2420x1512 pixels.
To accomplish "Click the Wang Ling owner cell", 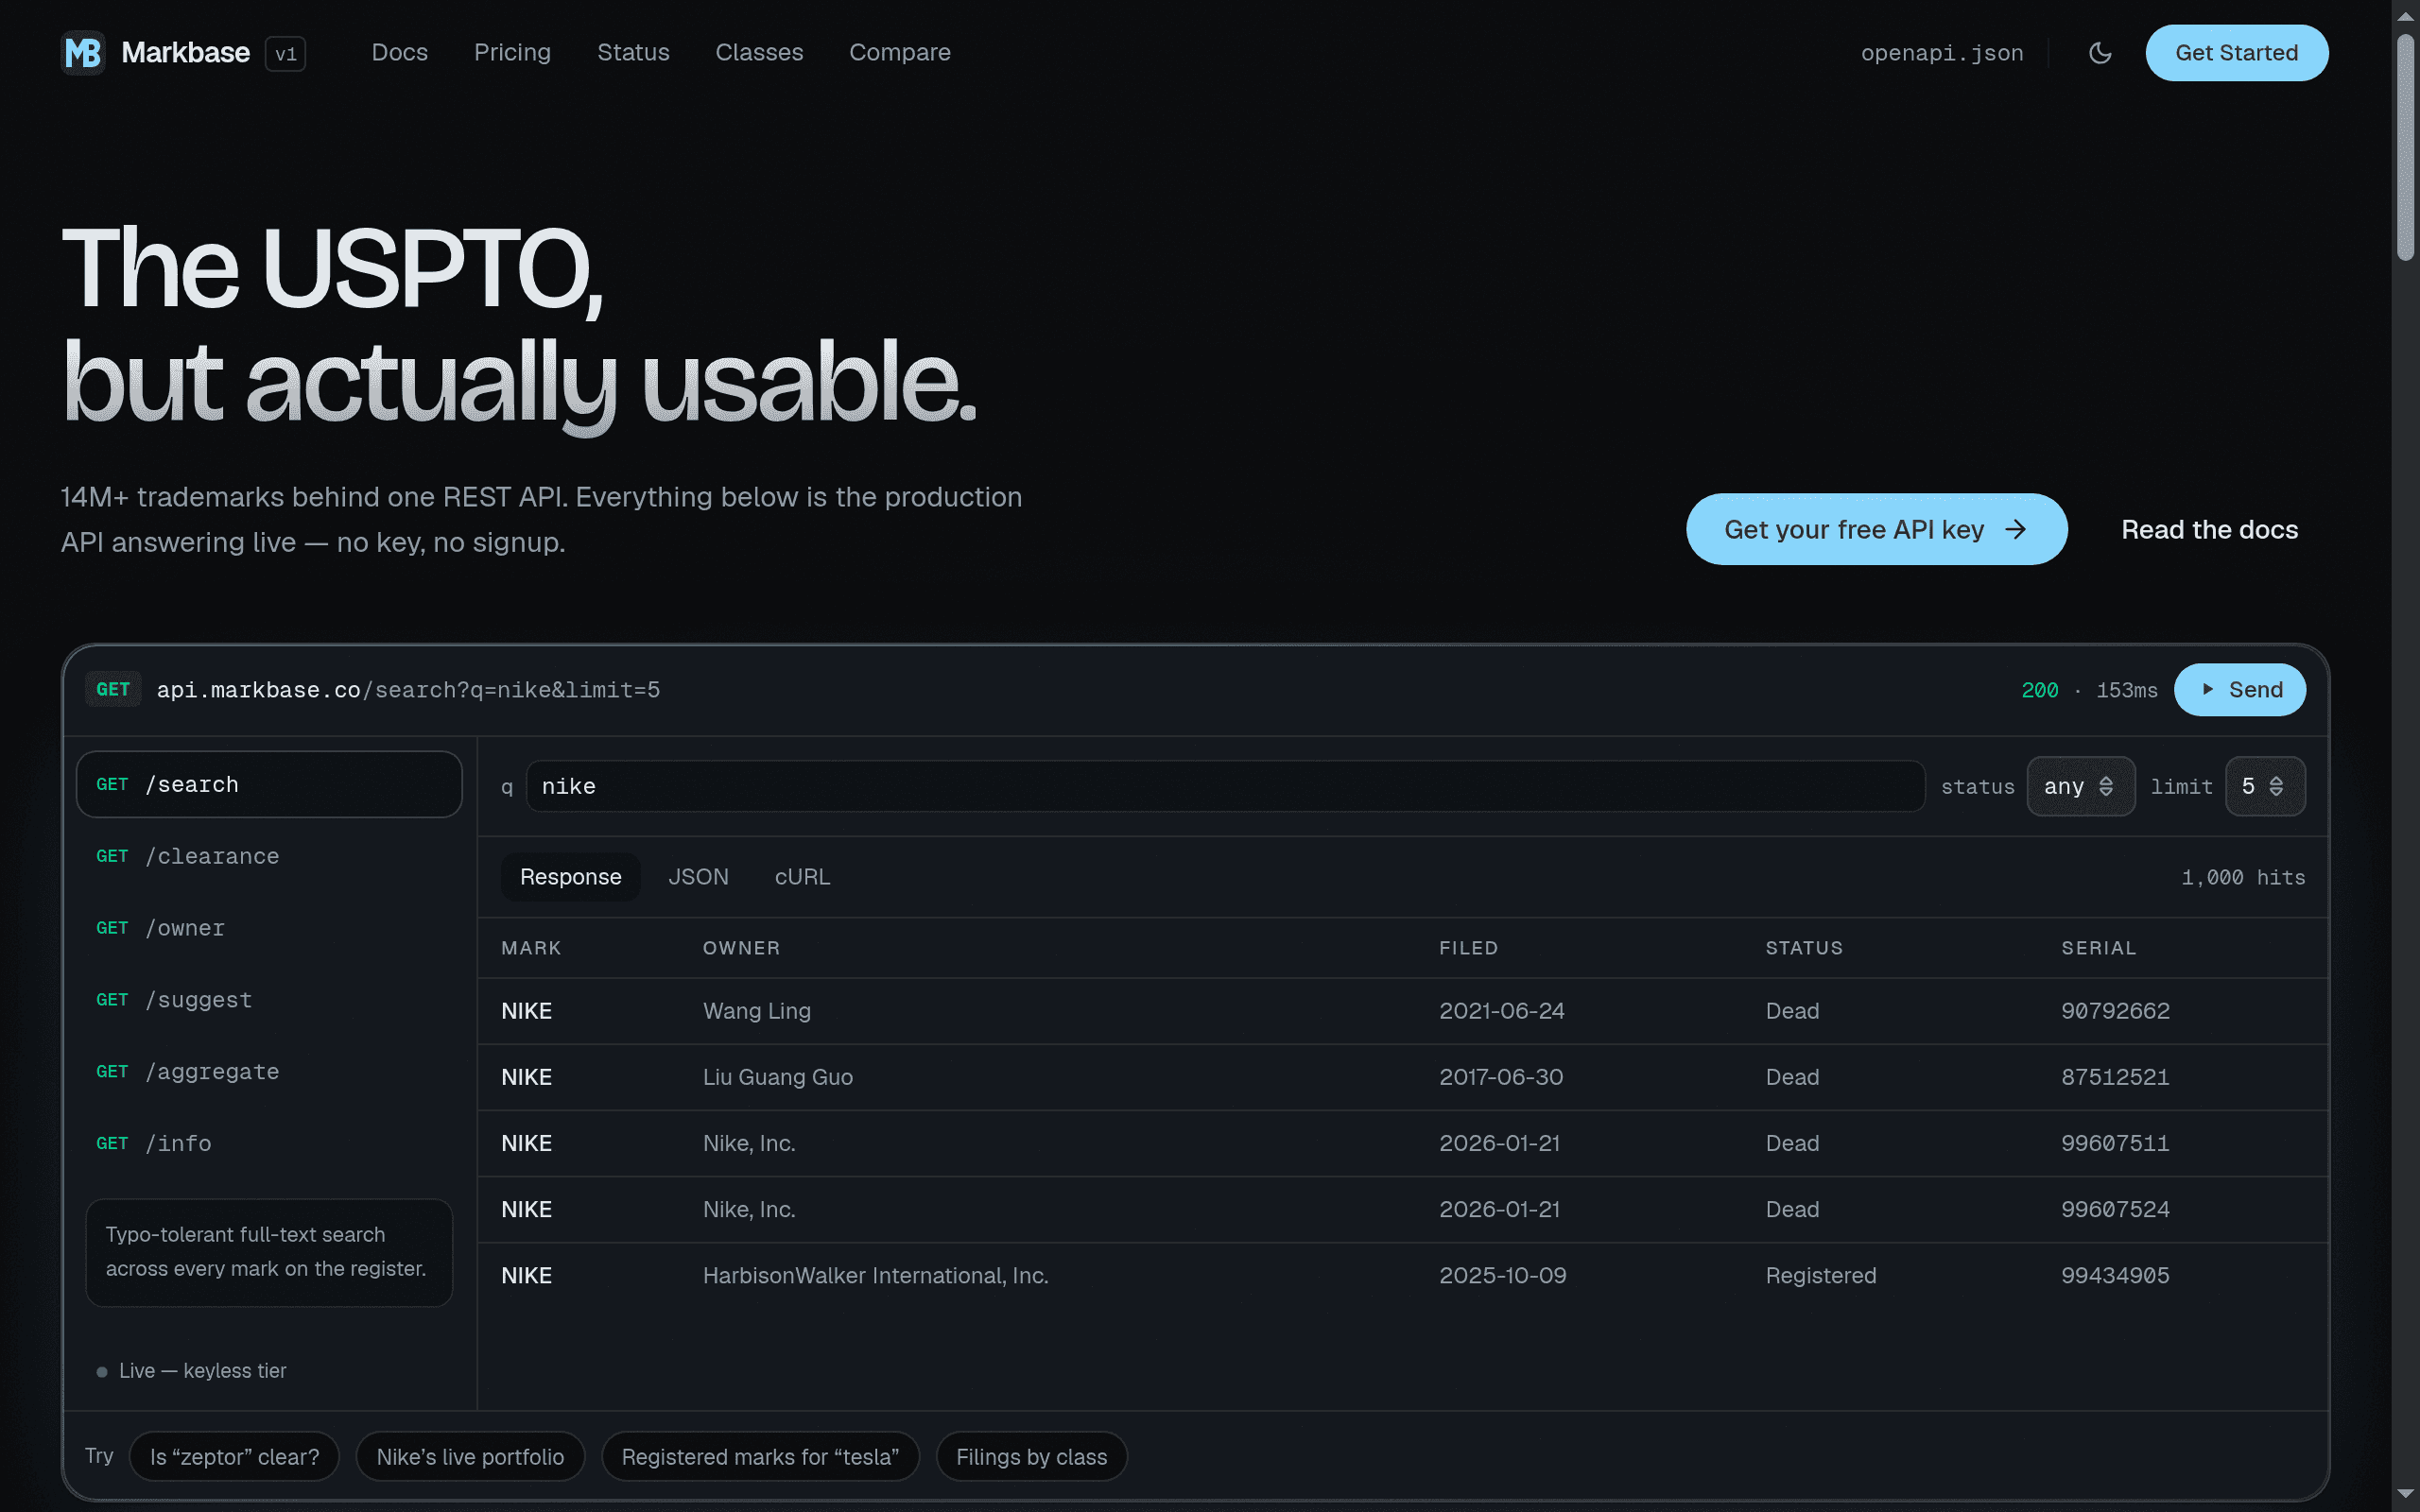I will (x=757, y=1011).
